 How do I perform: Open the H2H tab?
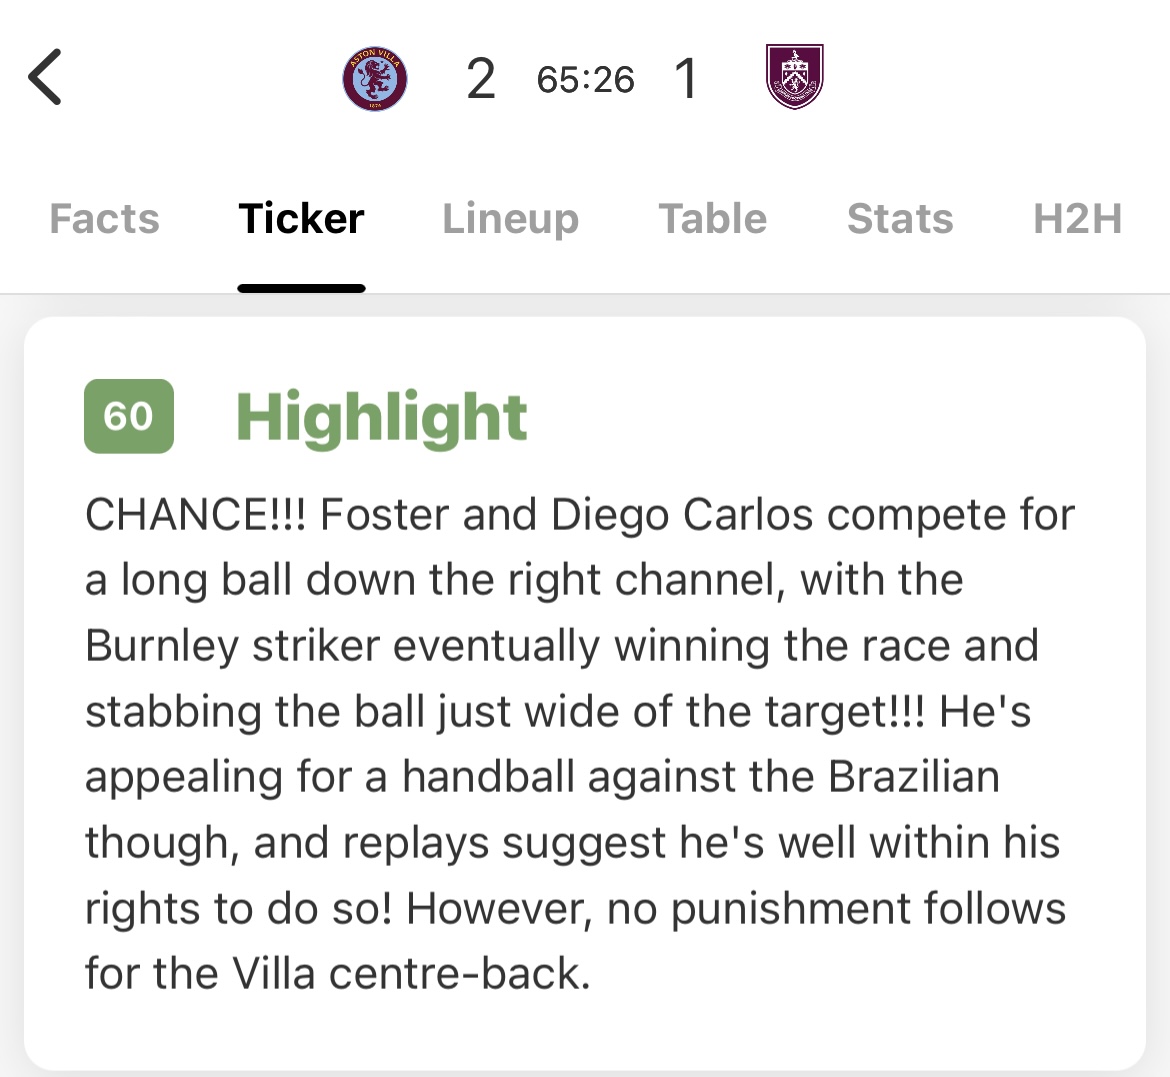[1077, 219]
